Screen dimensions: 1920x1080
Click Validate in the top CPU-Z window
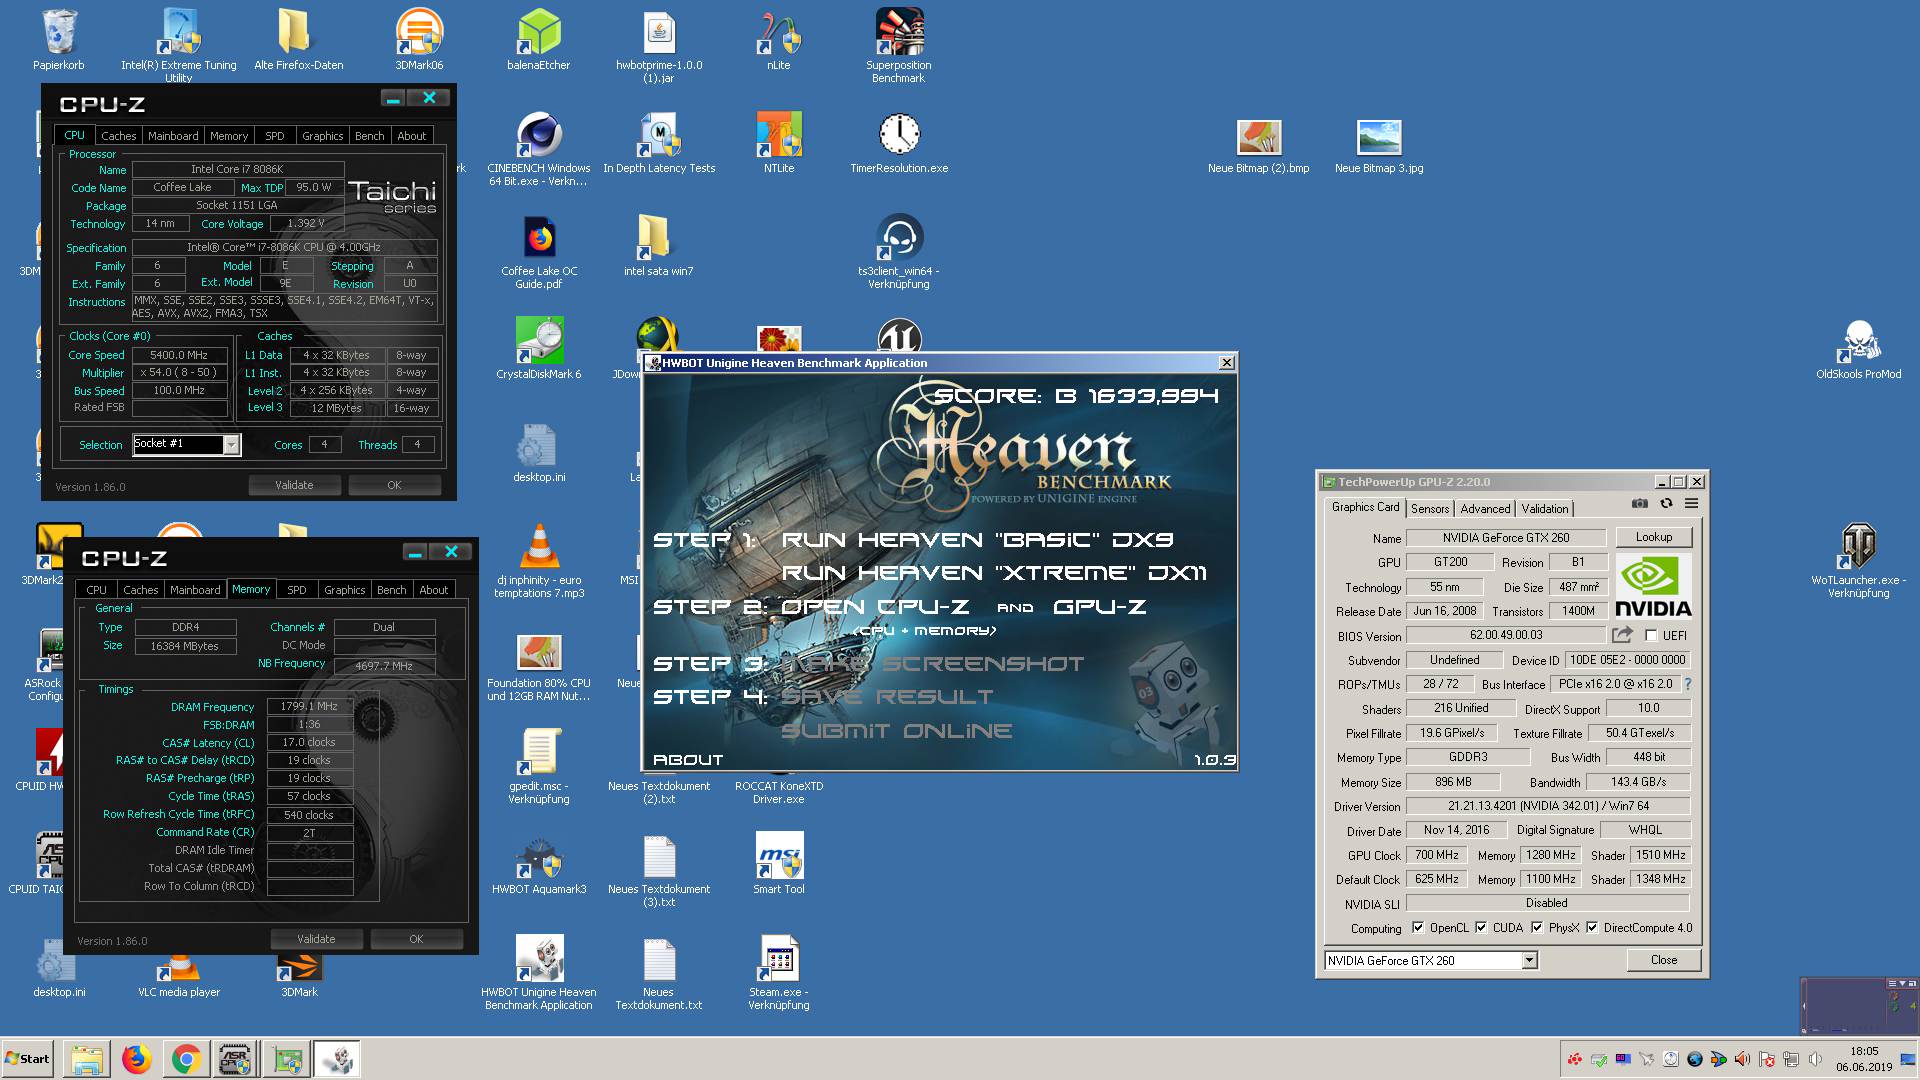pyautogui.click(x=294, y=485)
